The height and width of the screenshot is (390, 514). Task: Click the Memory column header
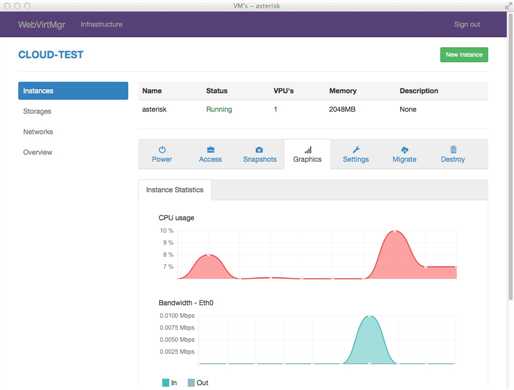pyautogui.click(x=343, y=91)
